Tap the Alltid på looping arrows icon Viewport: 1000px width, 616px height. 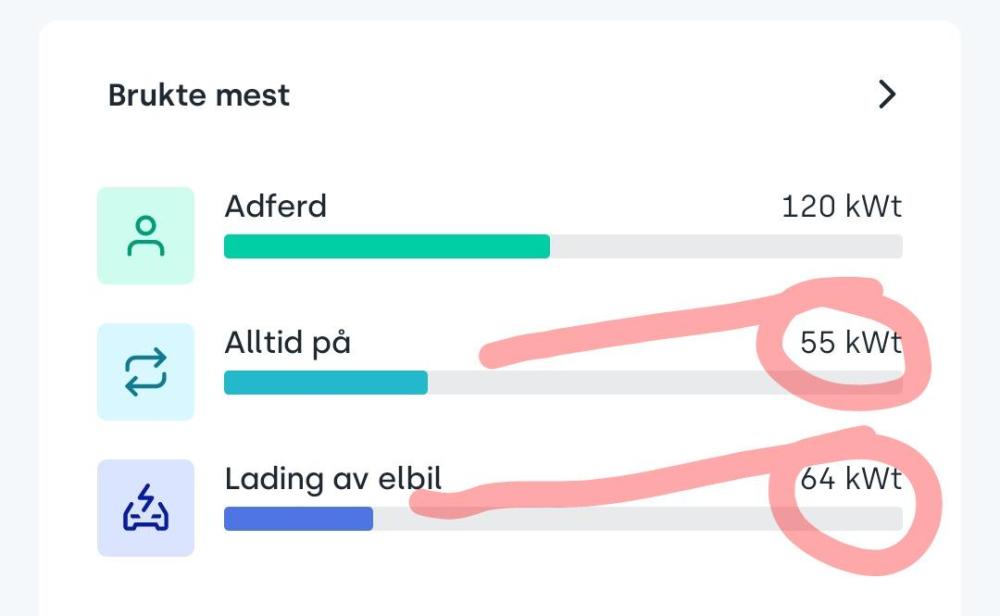tap(145, 372)
